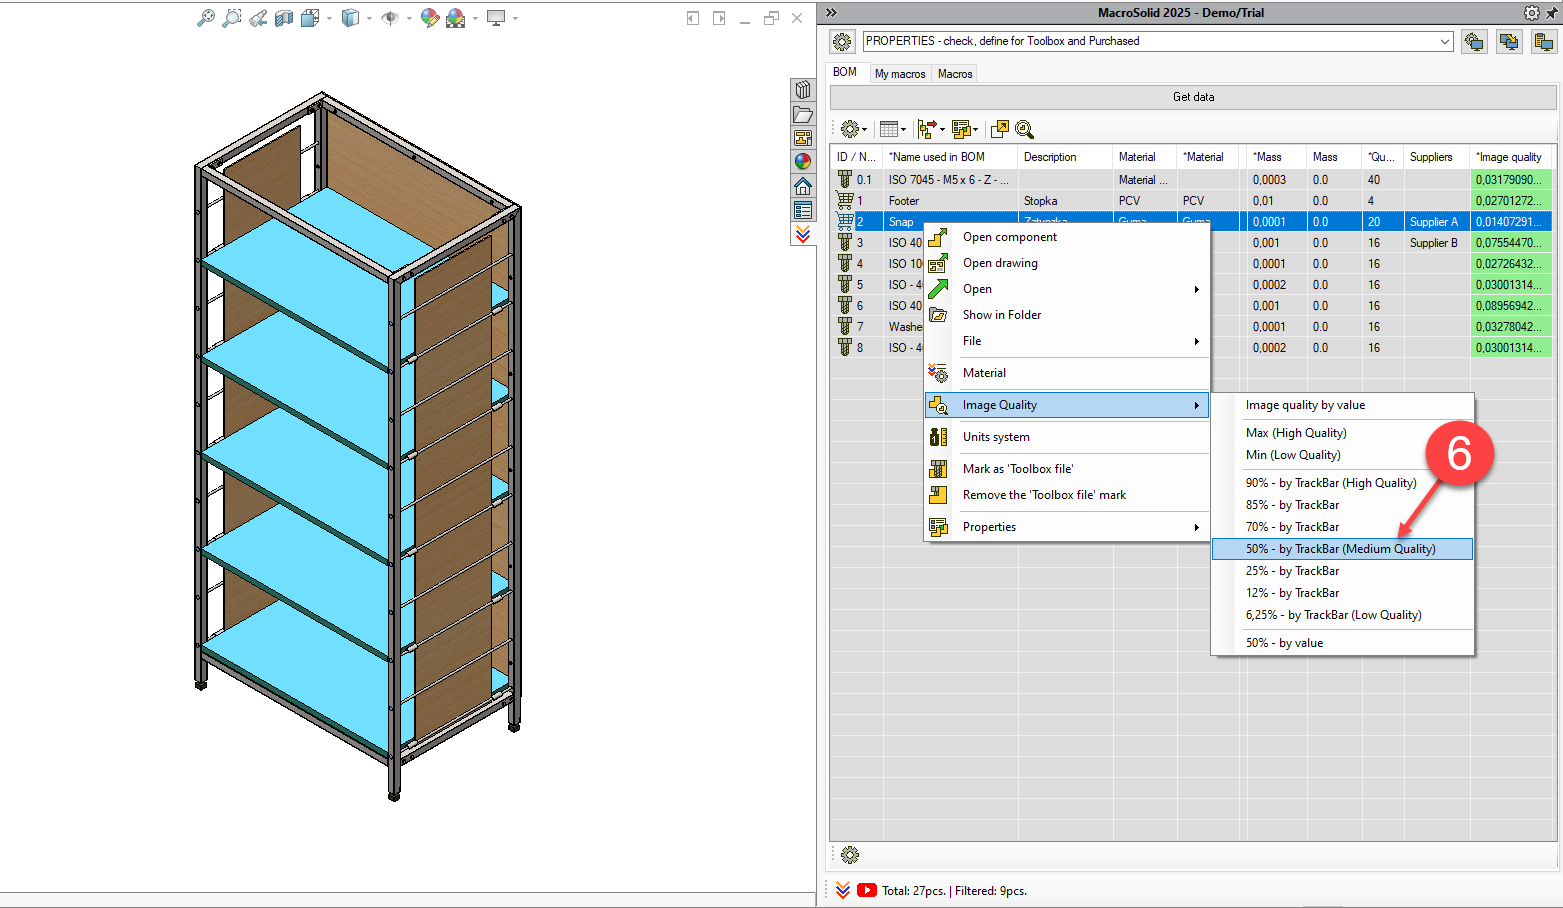Image resolution: width=1563 pixels, height=908 pixels.
Task: Choose 50% - by value option
Action: coord(1342,643)
